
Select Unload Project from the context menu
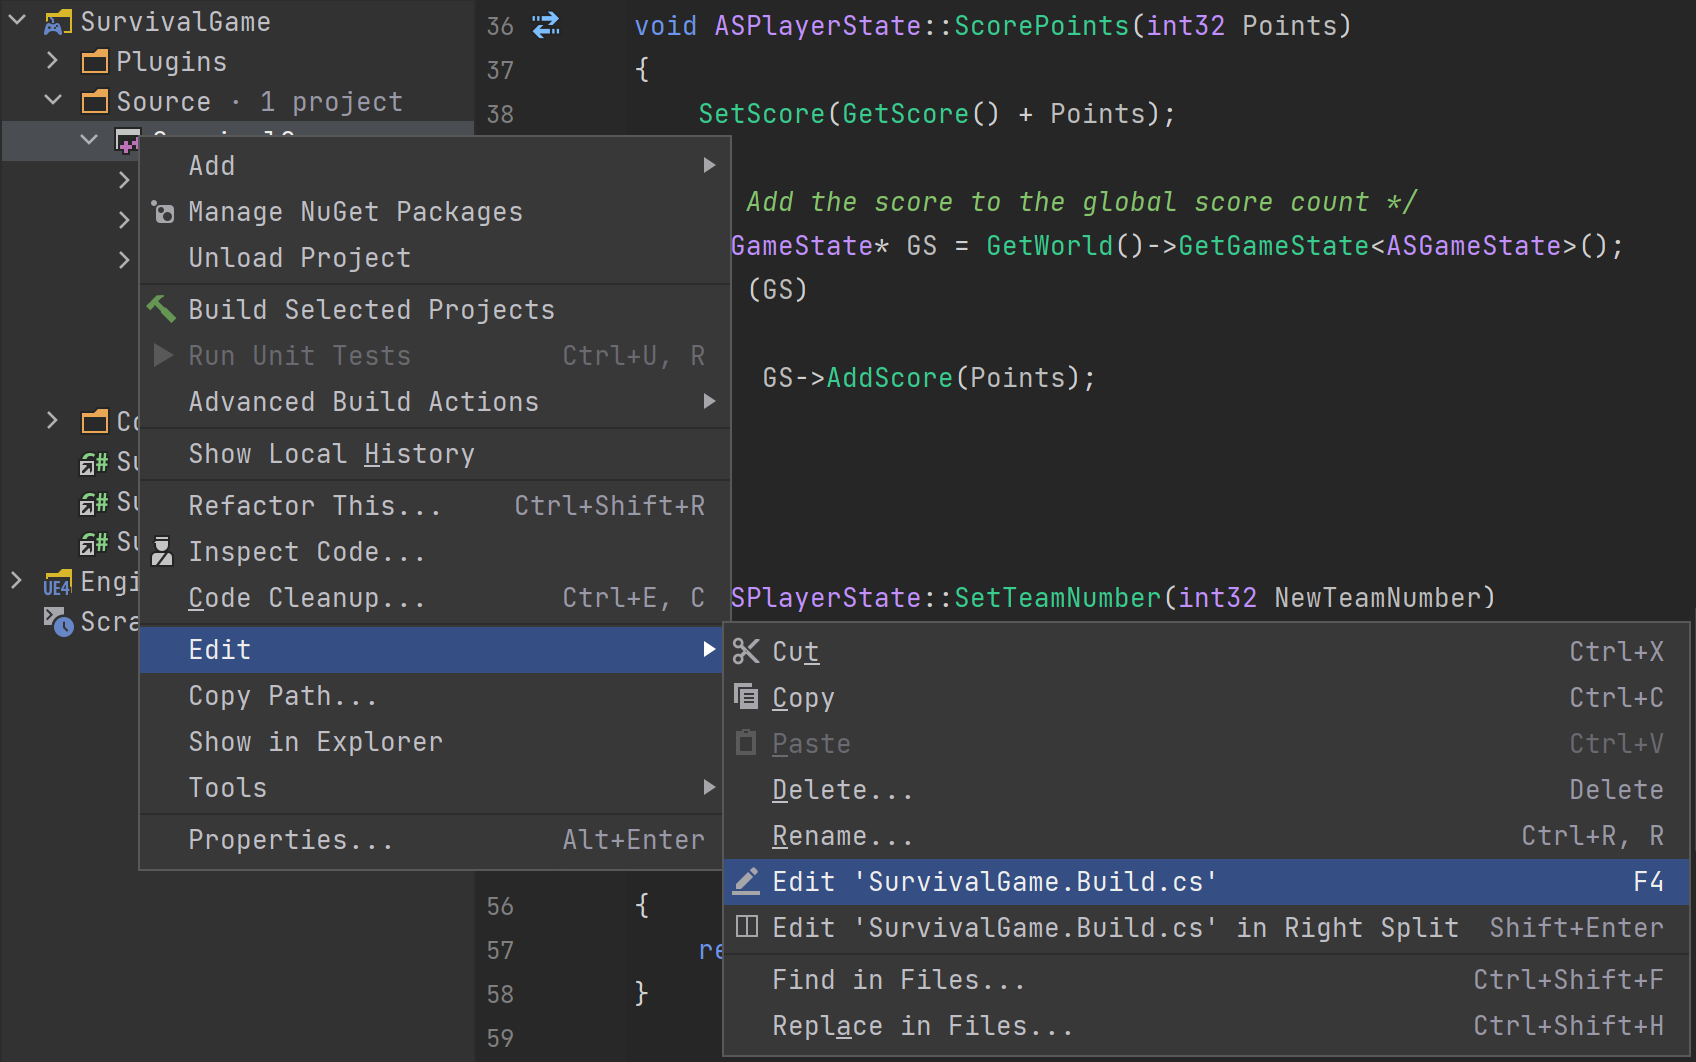click(298, 257)
